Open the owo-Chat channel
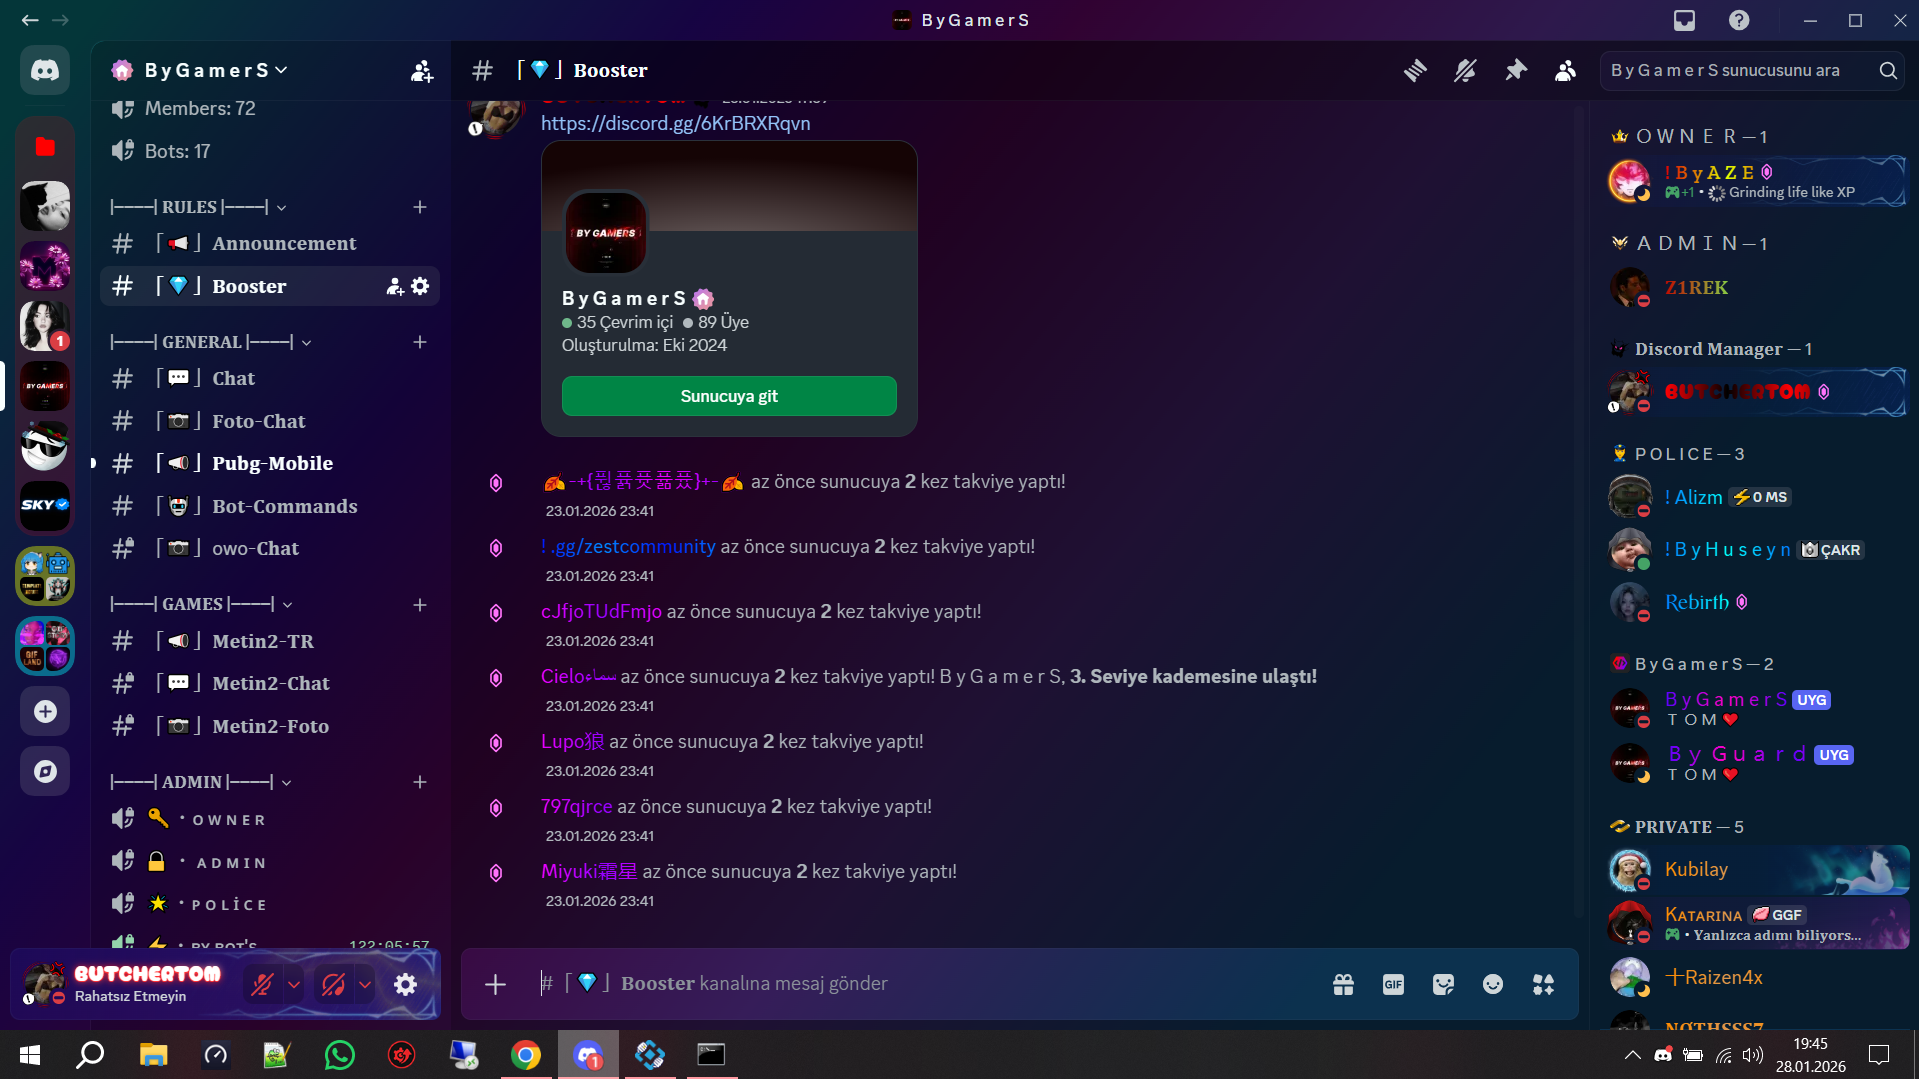The height and width of the screenshot is (1079, 1919). pyautogui.click(x=270, y=548)
